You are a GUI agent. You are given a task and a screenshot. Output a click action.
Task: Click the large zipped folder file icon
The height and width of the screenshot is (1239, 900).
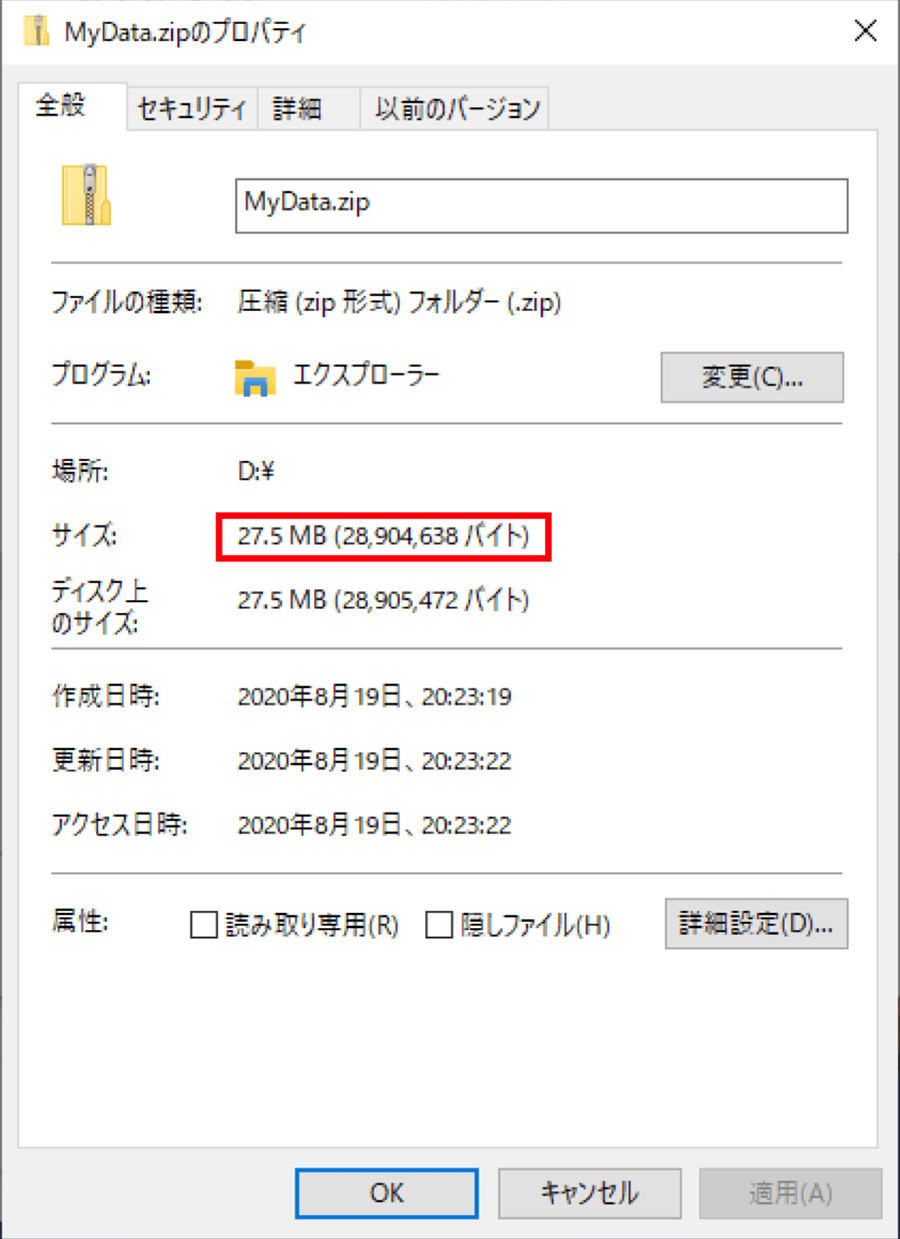click(x=86, y=195)
